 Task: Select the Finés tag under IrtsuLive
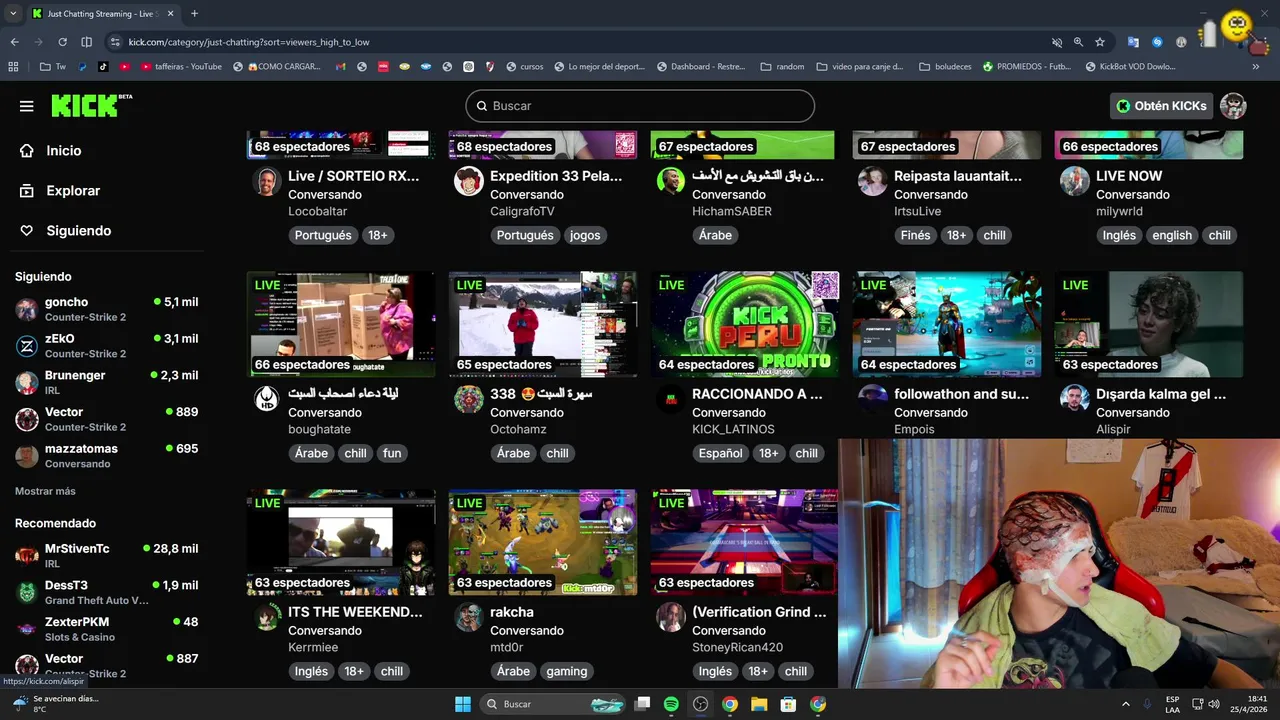915,235
